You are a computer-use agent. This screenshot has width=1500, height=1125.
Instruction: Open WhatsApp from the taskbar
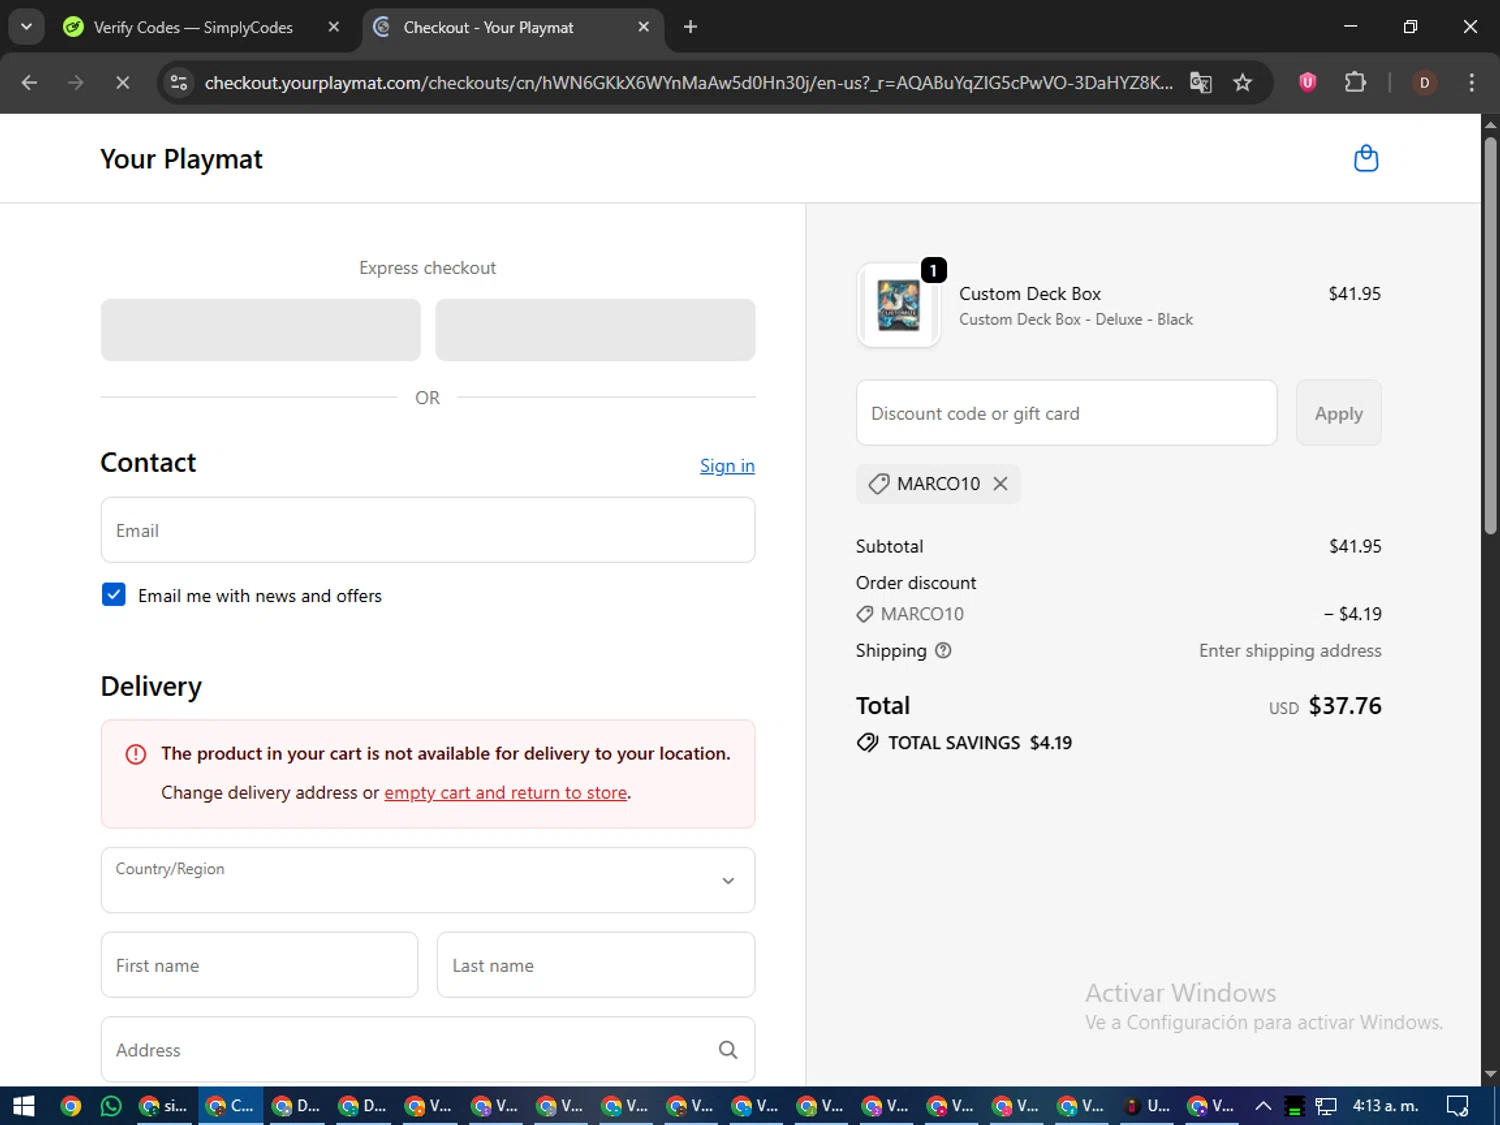pos(111,1106)
